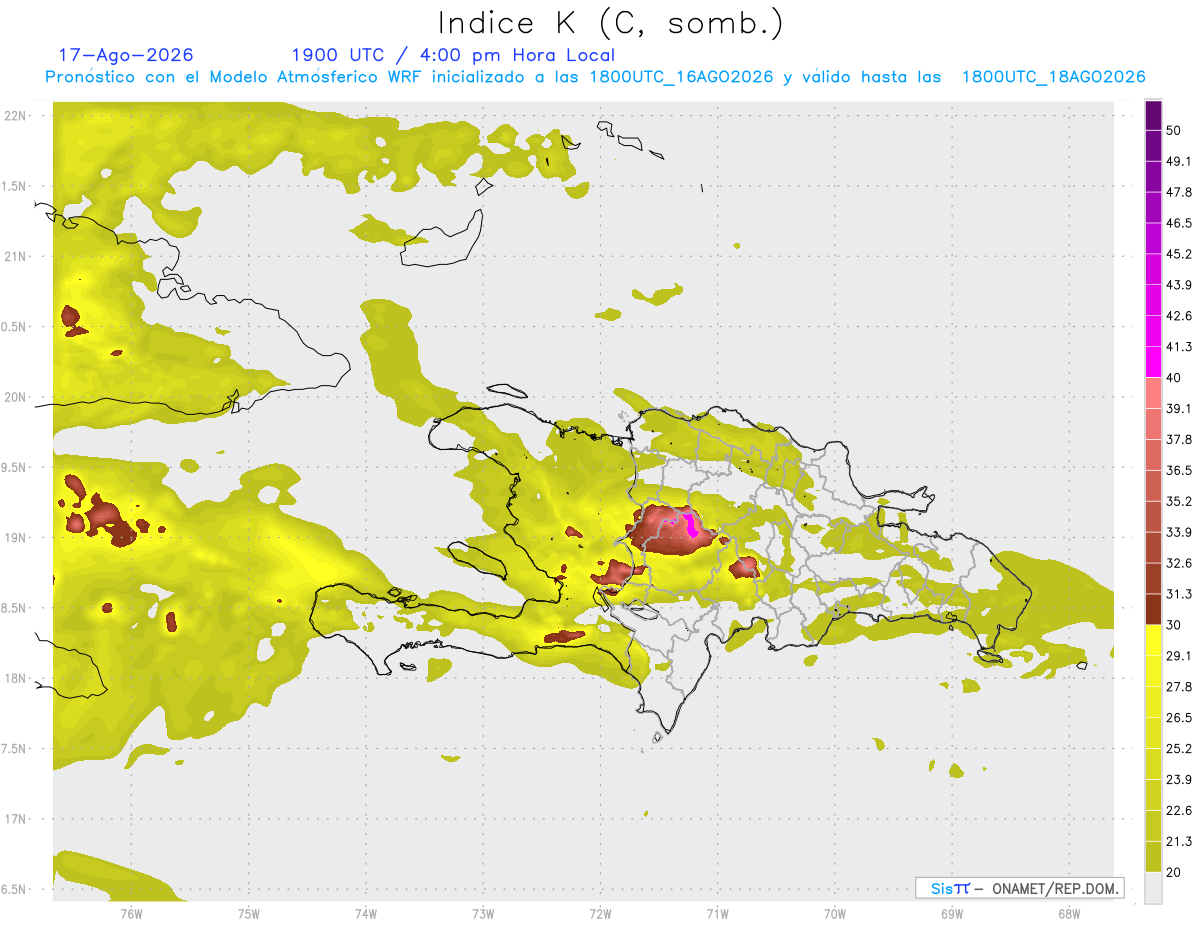Click the color scale value "47.8"
Viewport: 1200px width, 927px height.
tap(1178, 192)
